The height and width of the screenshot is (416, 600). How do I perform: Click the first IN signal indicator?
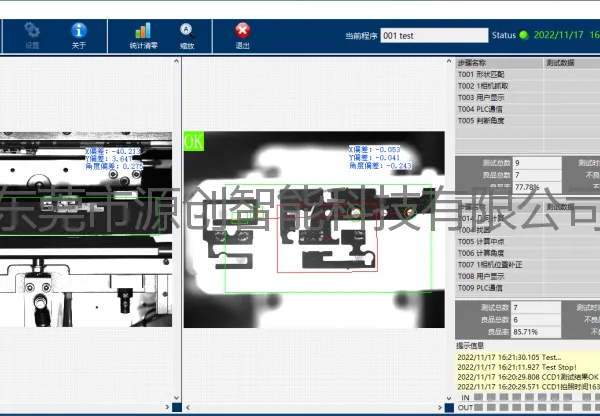[478, 397]
